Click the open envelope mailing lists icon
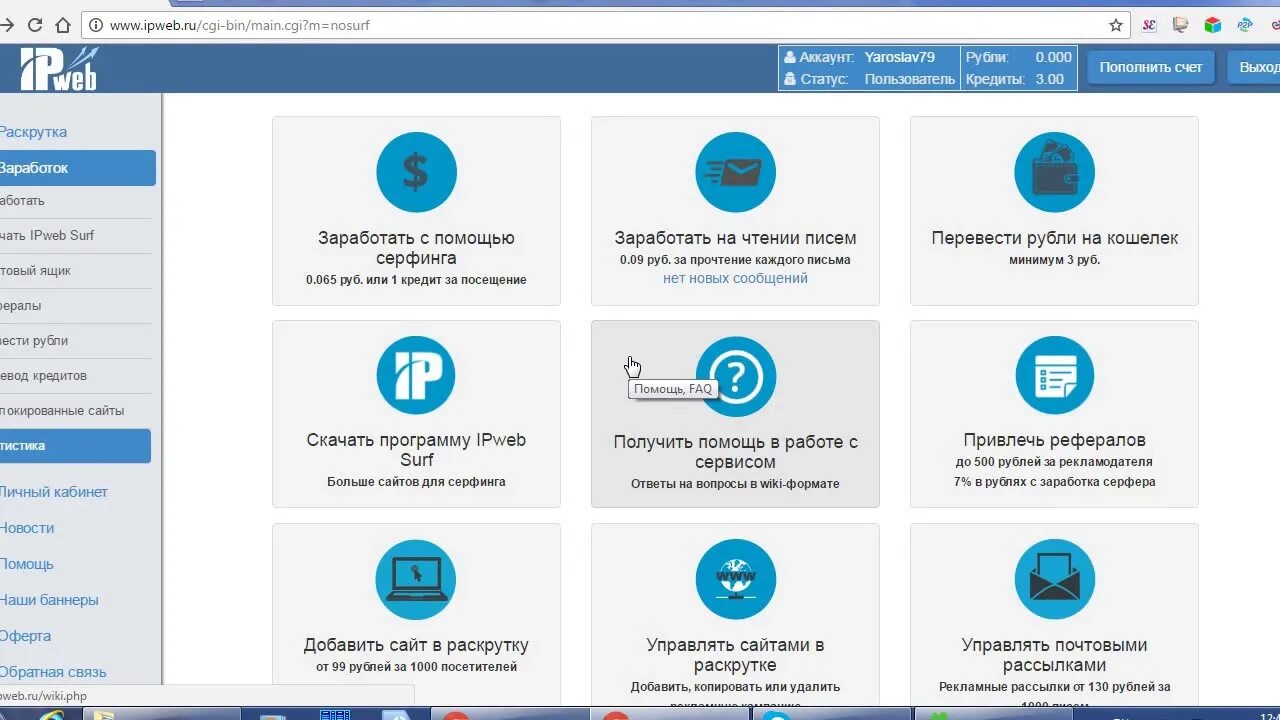Screen dimensions: 1280x720 click(x=1054, y=579)
